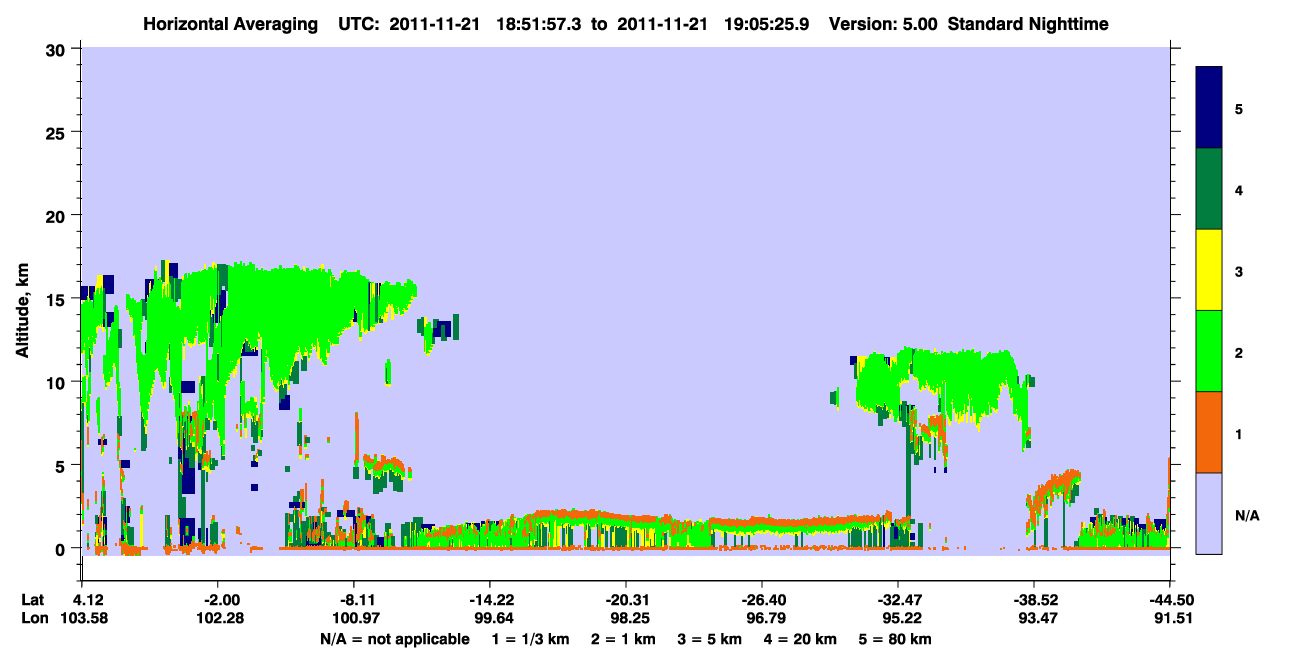The height and width of the screenshot is (667, 1300).
Task: Click the colorbar label 3
Action: [1239, 270]
